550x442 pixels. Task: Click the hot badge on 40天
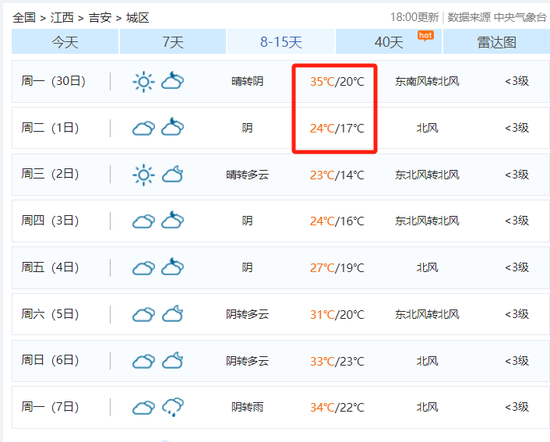425,36
